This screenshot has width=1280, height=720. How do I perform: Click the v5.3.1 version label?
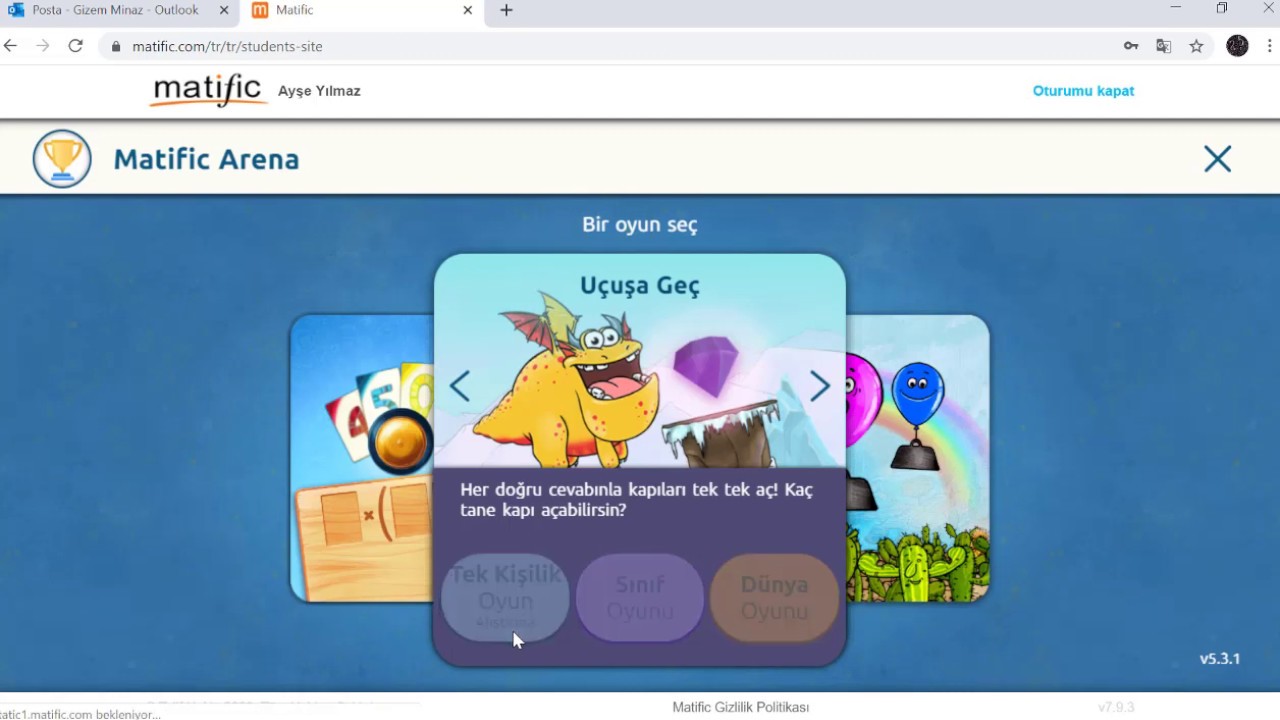point(1220,659)
